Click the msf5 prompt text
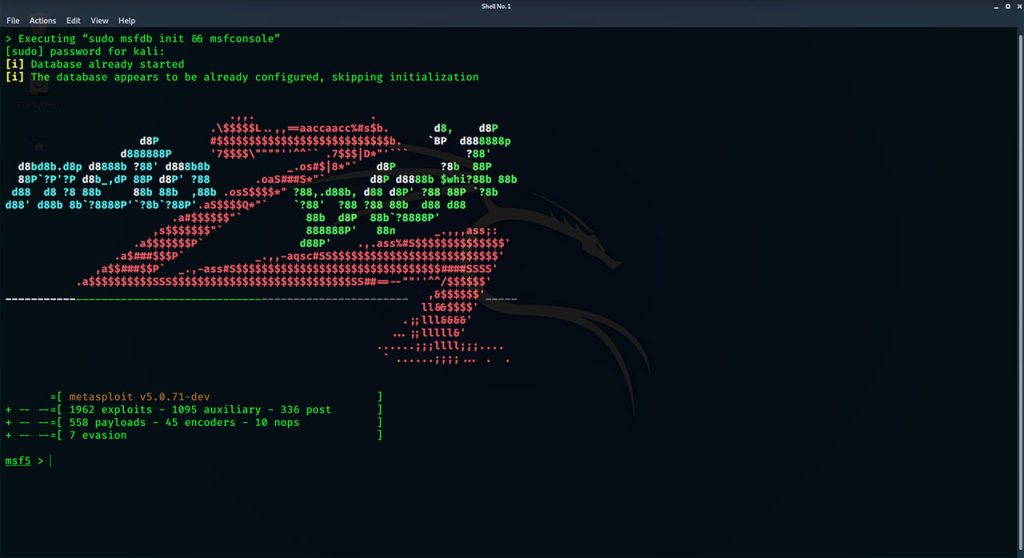The height and width of the screenshot is (558, 1024). pos(18,461)
